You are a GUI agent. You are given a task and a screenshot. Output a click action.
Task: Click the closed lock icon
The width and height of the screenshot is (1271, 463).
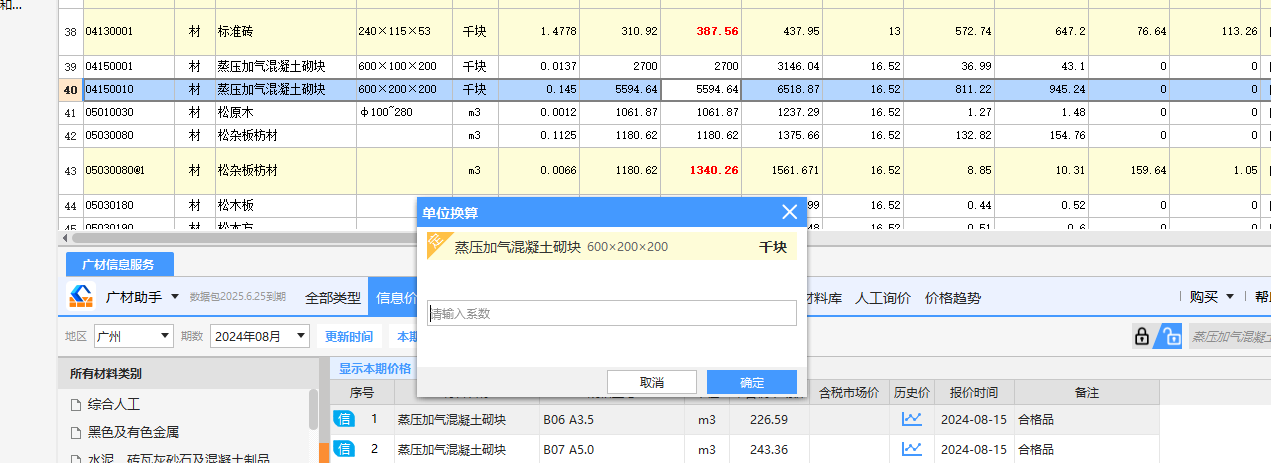tap(1141, 336)
